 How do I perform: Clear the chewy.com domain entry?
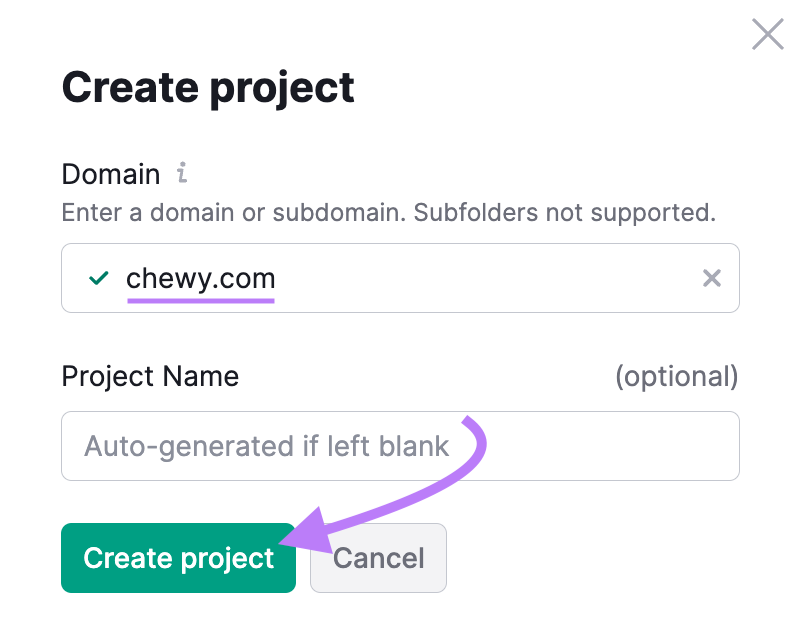pyautogui.click(x=711, y=278)
